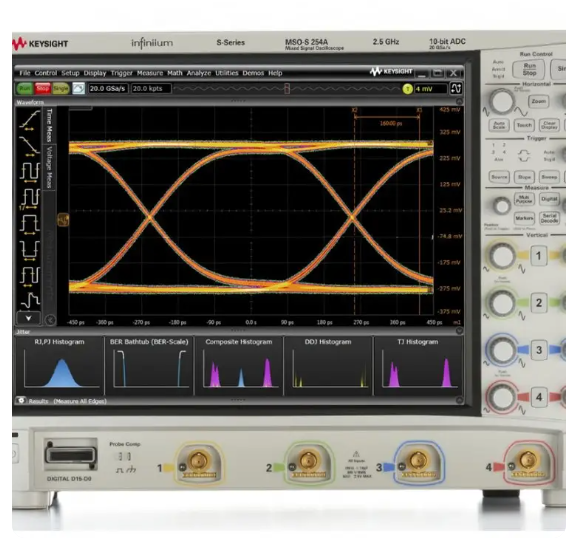Touch the channel 1 vertical scale knob
This screenshot has height=548, width=576.
coord(502,256)
